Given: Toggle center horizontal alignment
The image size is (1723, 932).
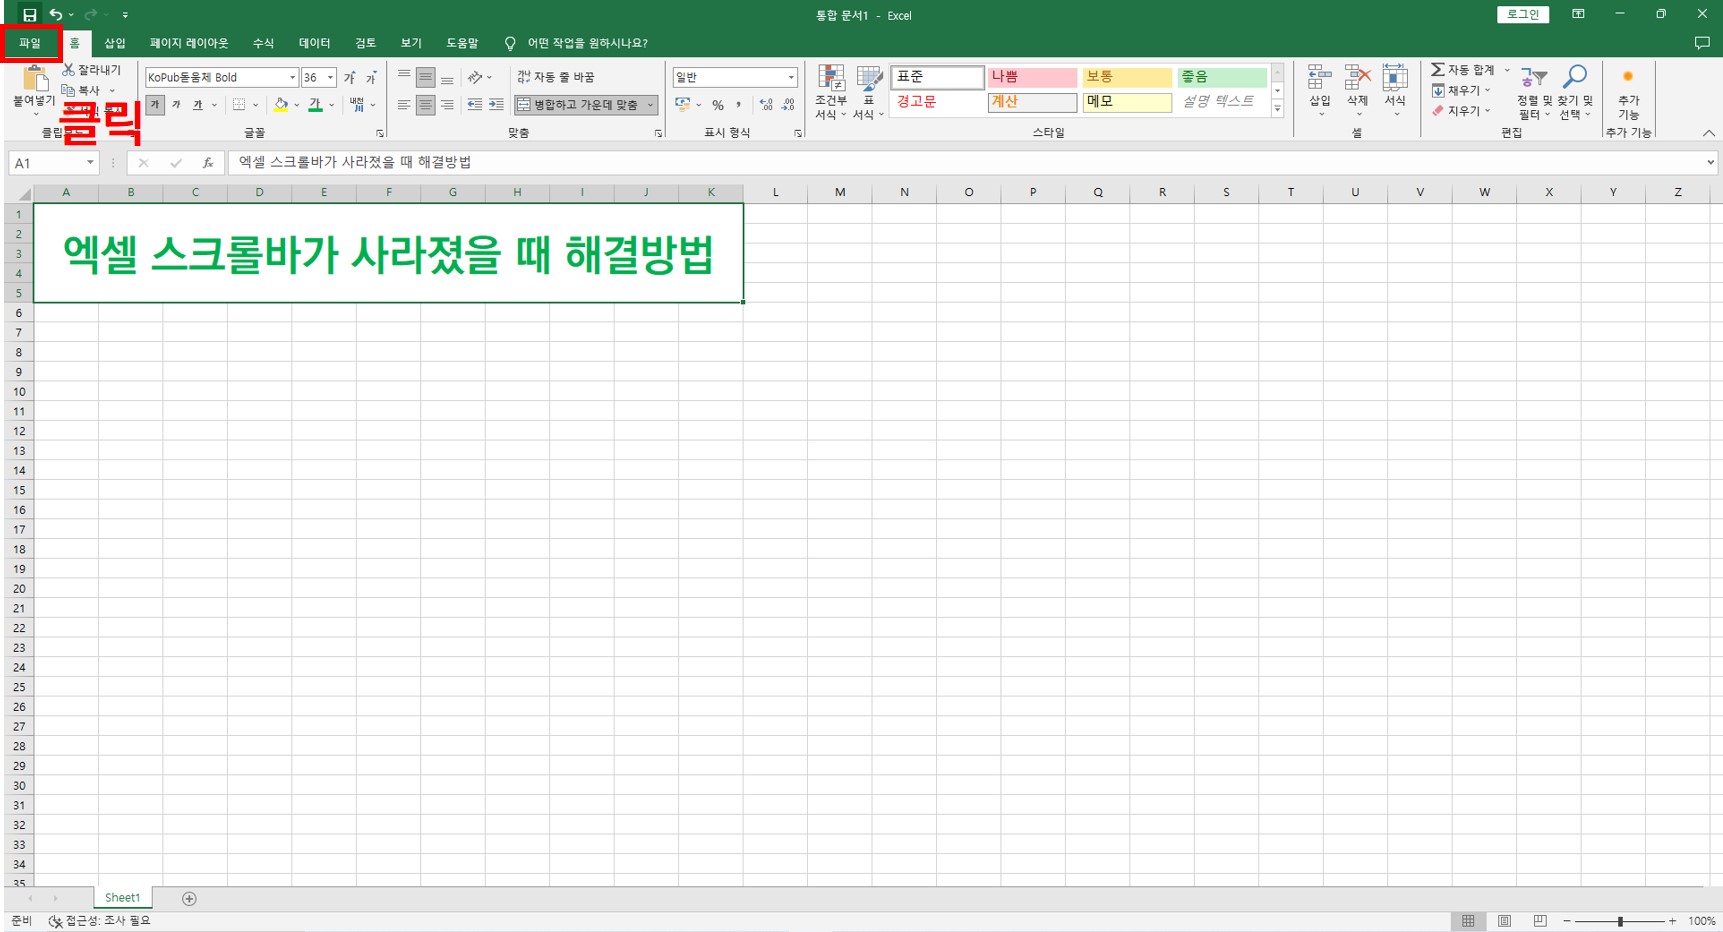Looking at the screenshot, I should (x=425, y=104).
